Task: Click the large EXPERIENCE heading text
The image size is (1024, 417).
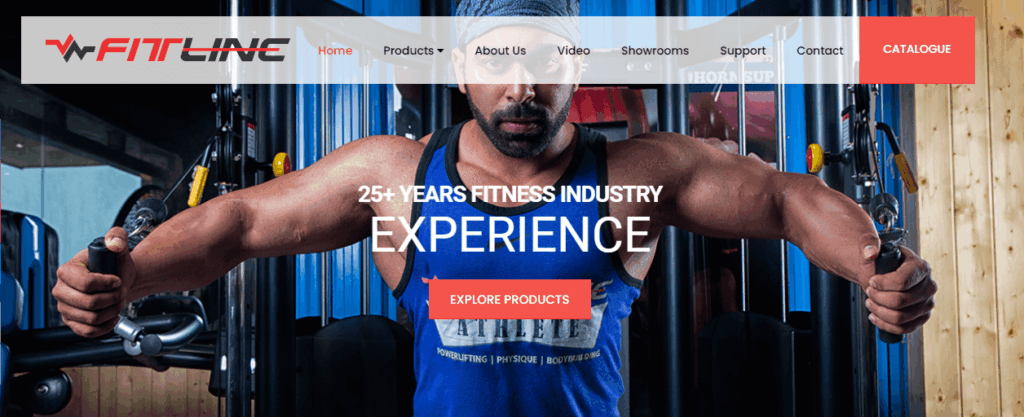Action: pos(511,235)
